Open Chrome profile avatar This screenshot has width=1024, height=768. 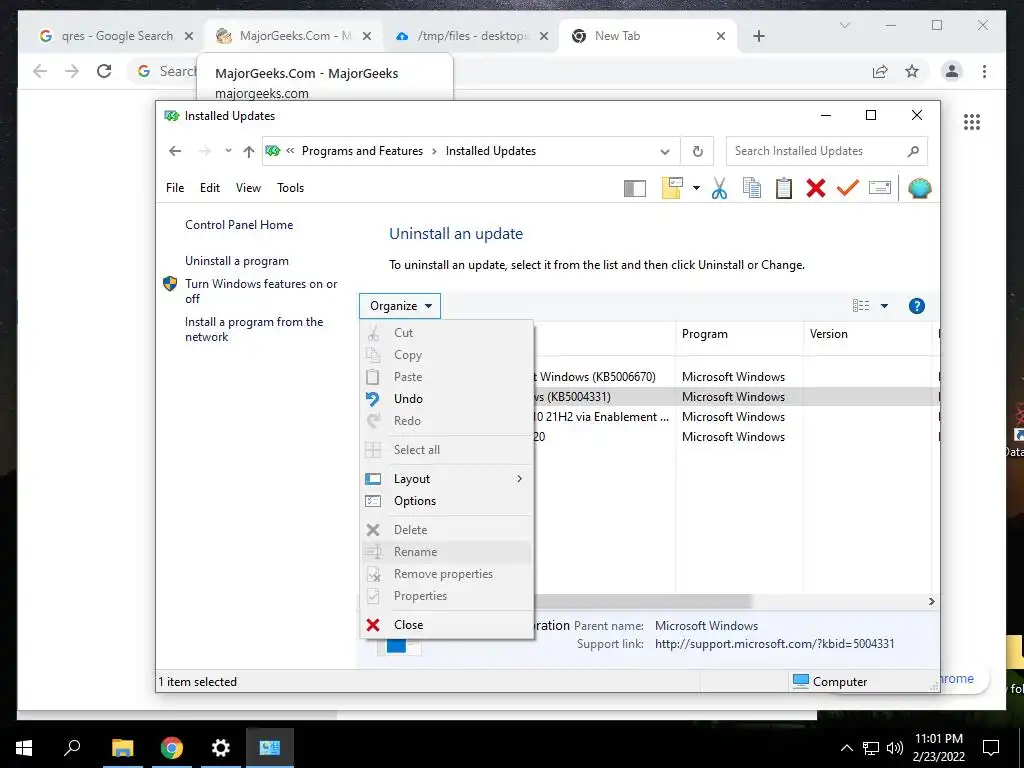(952, 71)
